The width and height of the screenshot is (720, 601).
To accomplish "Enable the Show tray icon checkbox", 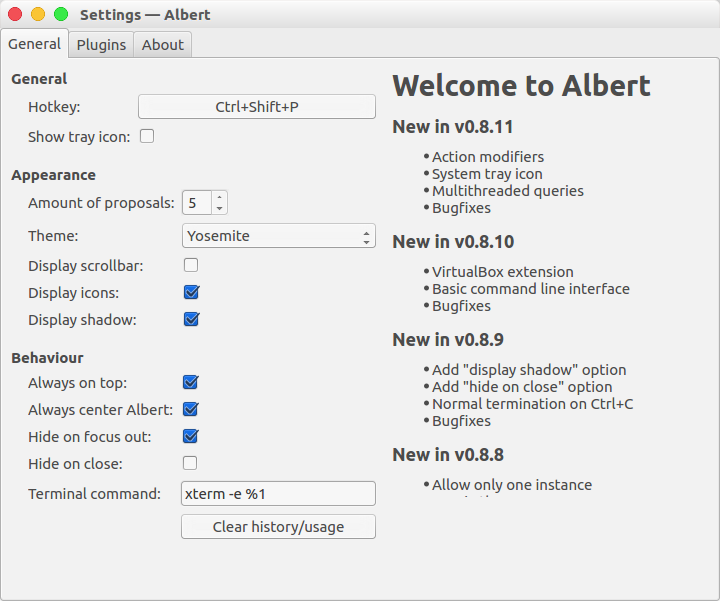I will [147, 136].
